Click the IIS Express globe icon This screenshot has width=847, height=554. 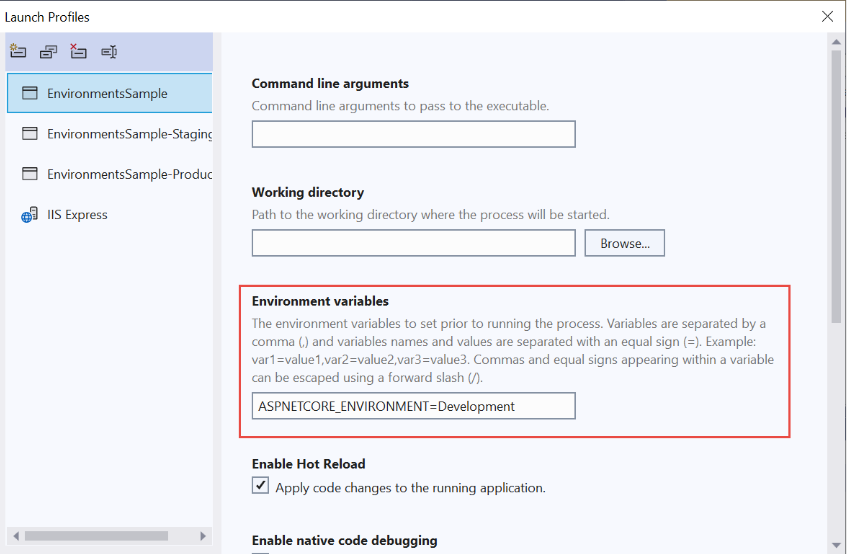[29, 215]
